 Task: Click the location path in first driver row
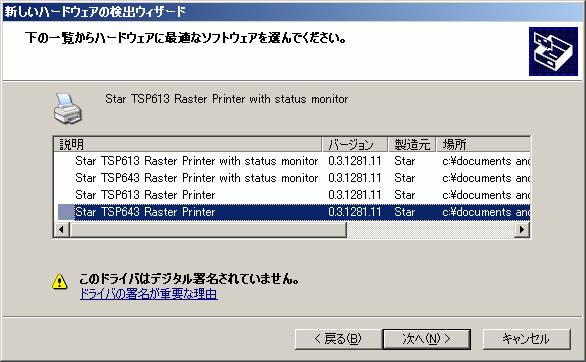(485, 161)
